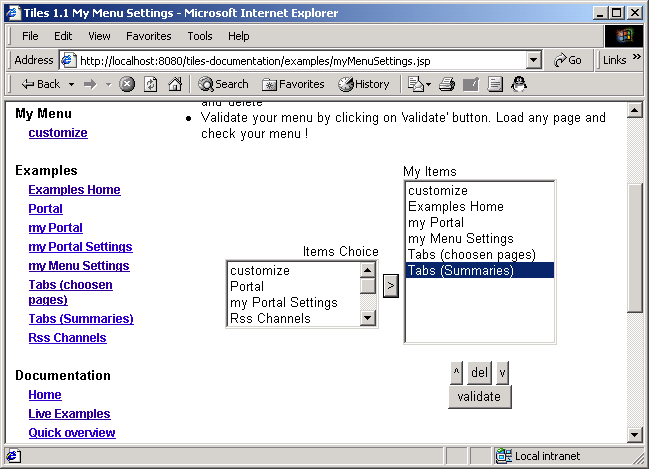Click the Local intranet zone icon
Screen dimensions: 649x469
(x=503, y=456)
